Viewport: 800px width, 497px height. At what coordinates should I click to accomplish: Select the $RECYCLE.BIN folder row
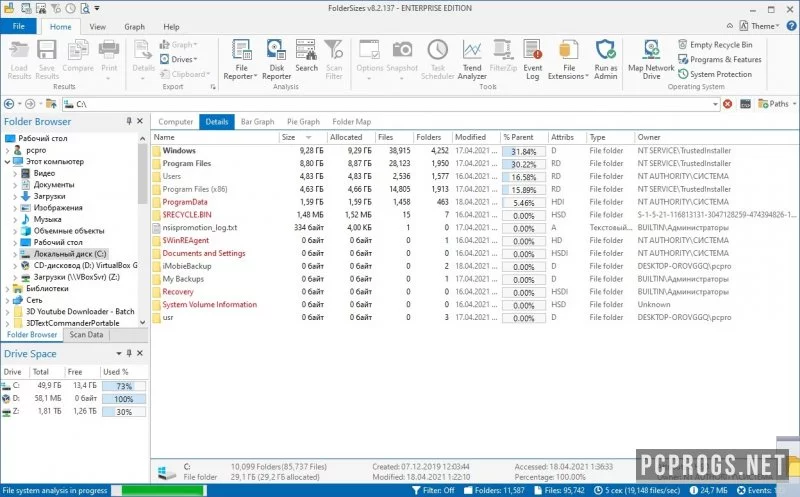[x=476, y=215]
